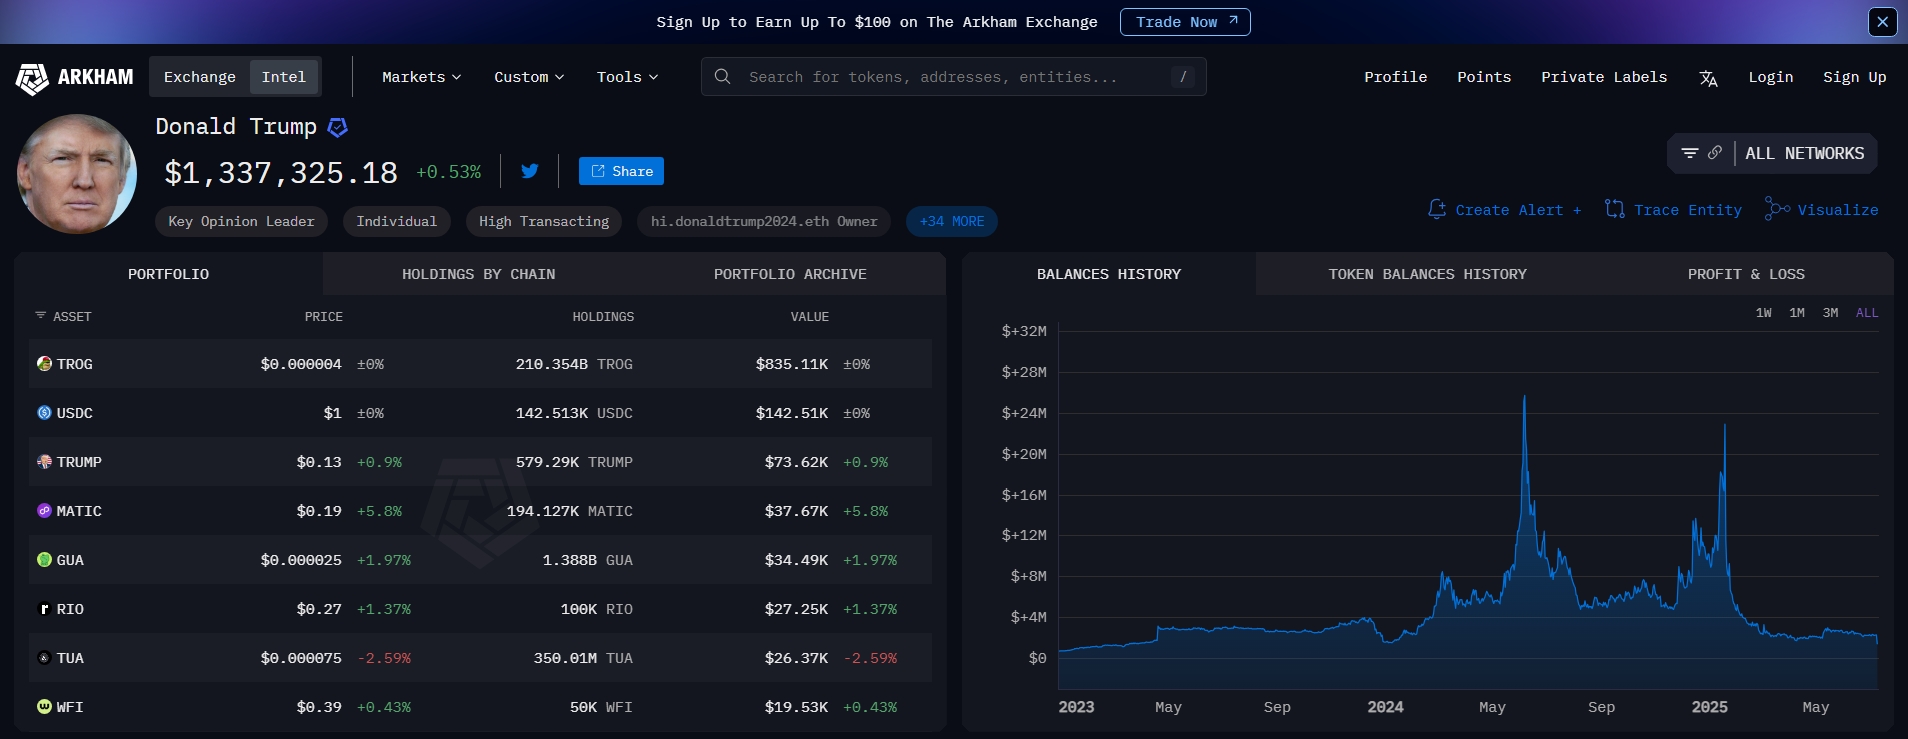Click the Key Opinion Leader tag

click(241, 222)
